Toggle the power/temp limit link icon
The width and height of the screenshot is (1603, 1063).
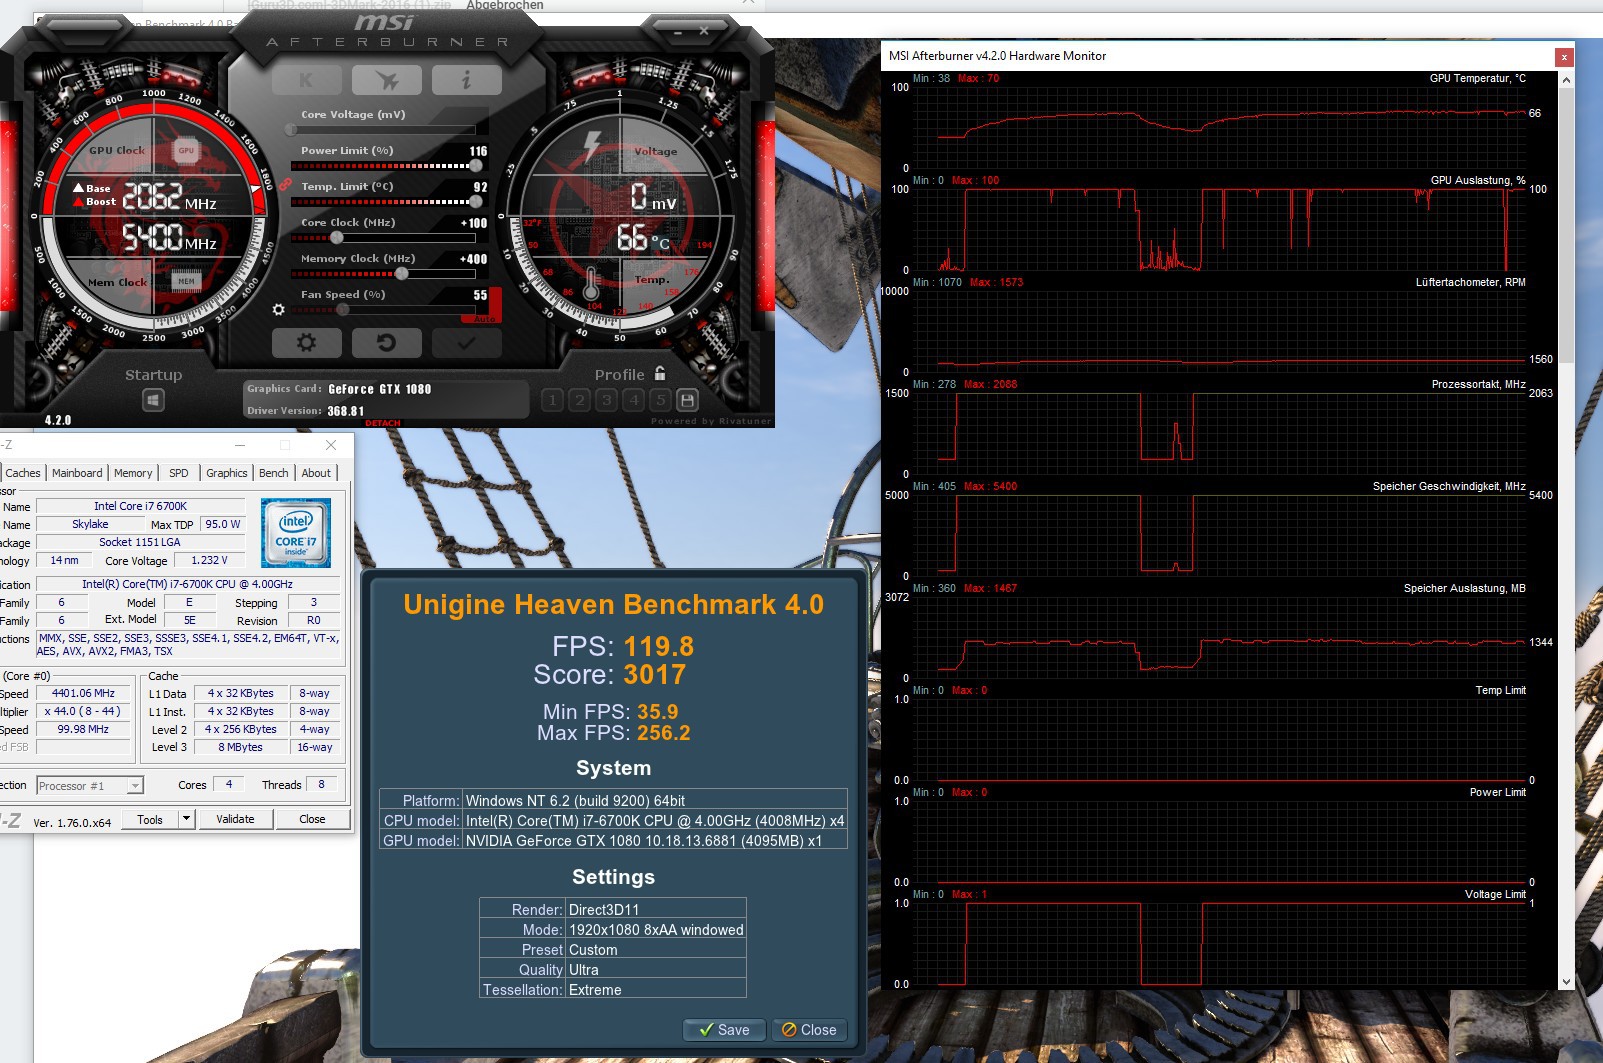285,184
